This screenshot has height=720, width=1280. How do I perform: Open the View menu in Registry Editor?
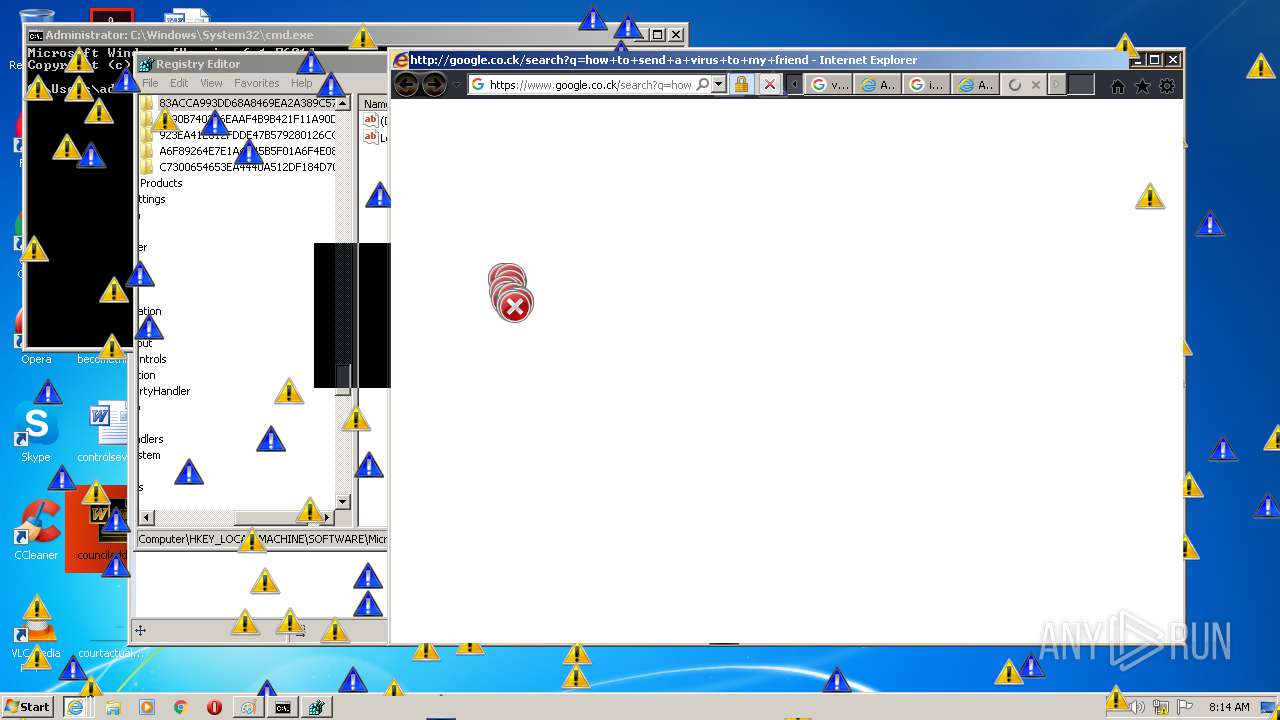211,83
